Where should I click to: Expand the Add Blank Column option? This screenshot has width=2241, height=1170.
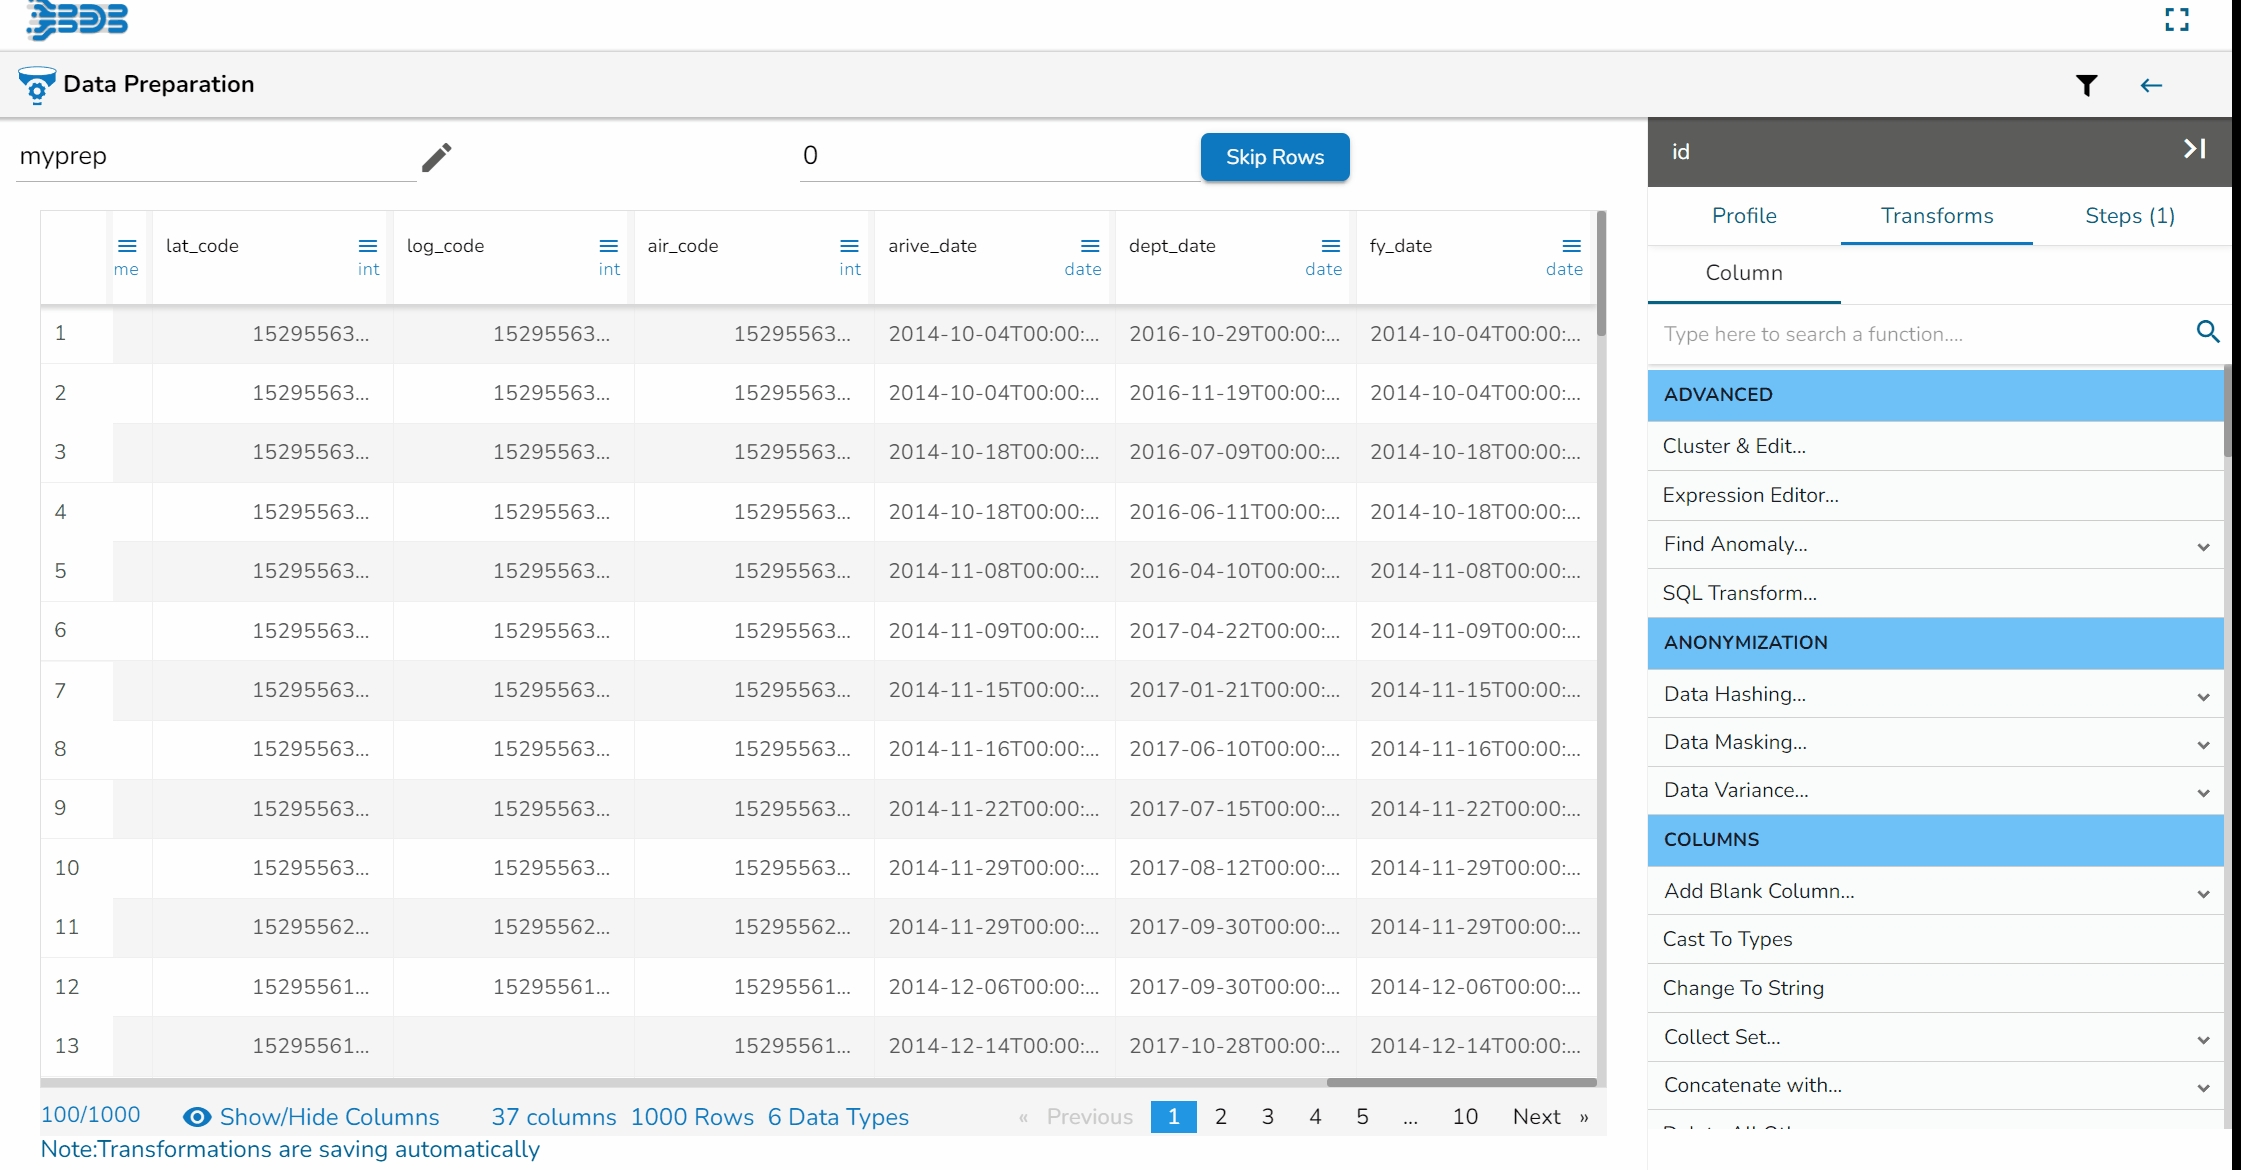coord(2203,893)
